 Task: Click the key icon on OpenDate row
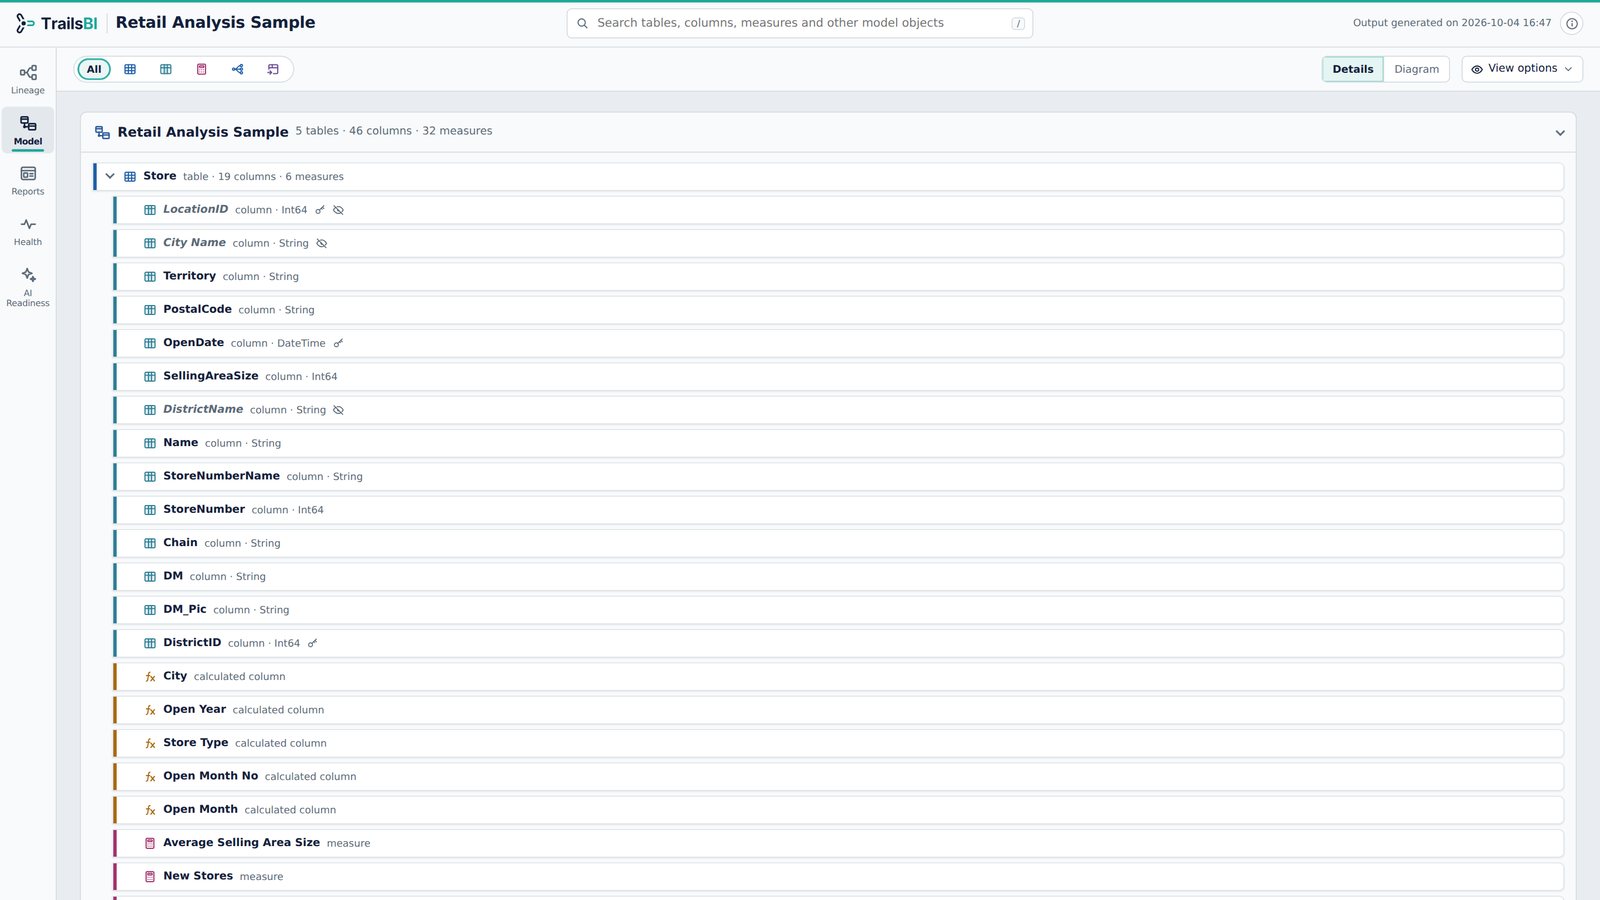[338, 343]
